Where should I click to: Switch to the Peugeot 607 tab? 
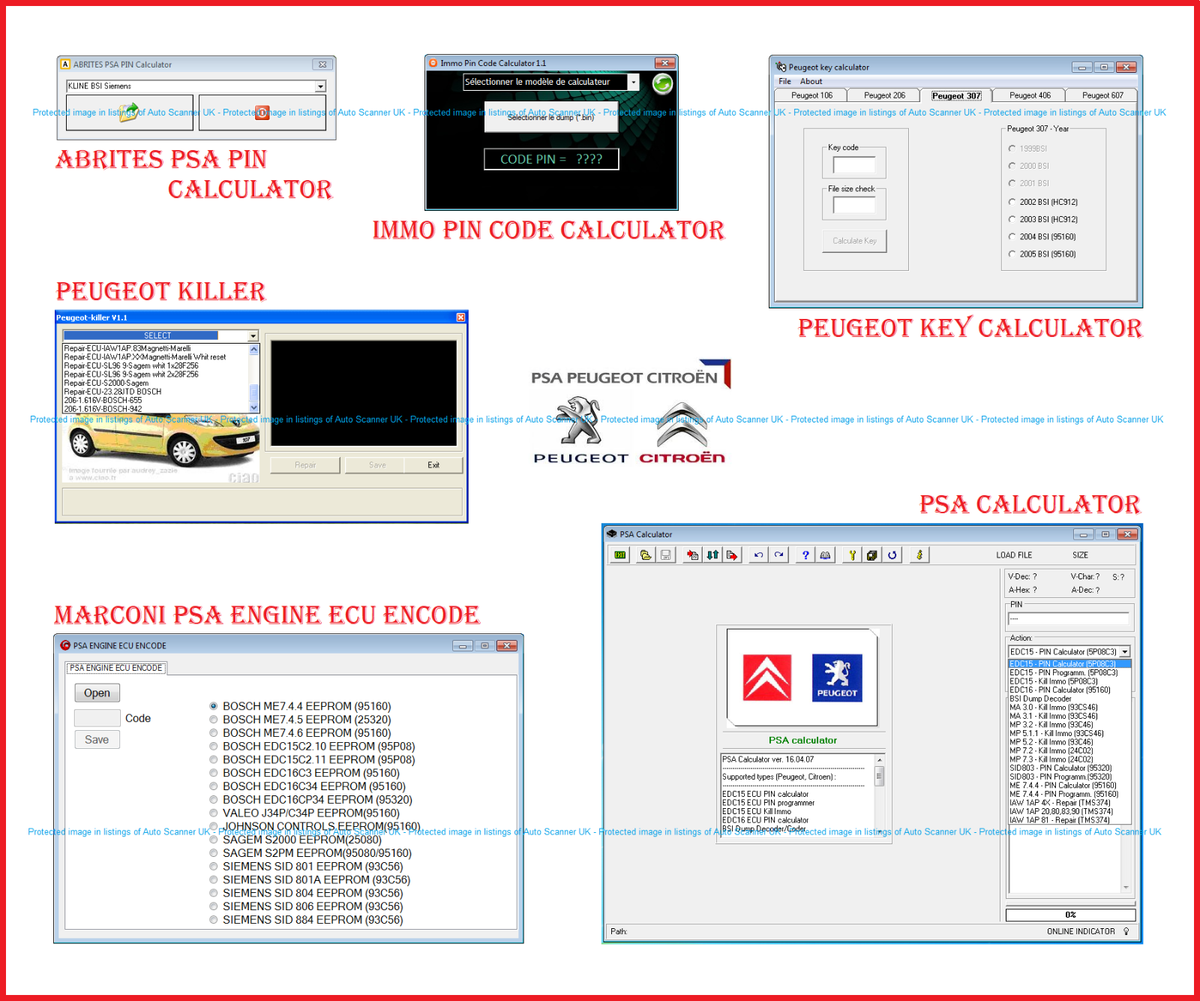tap(1102, 95)
